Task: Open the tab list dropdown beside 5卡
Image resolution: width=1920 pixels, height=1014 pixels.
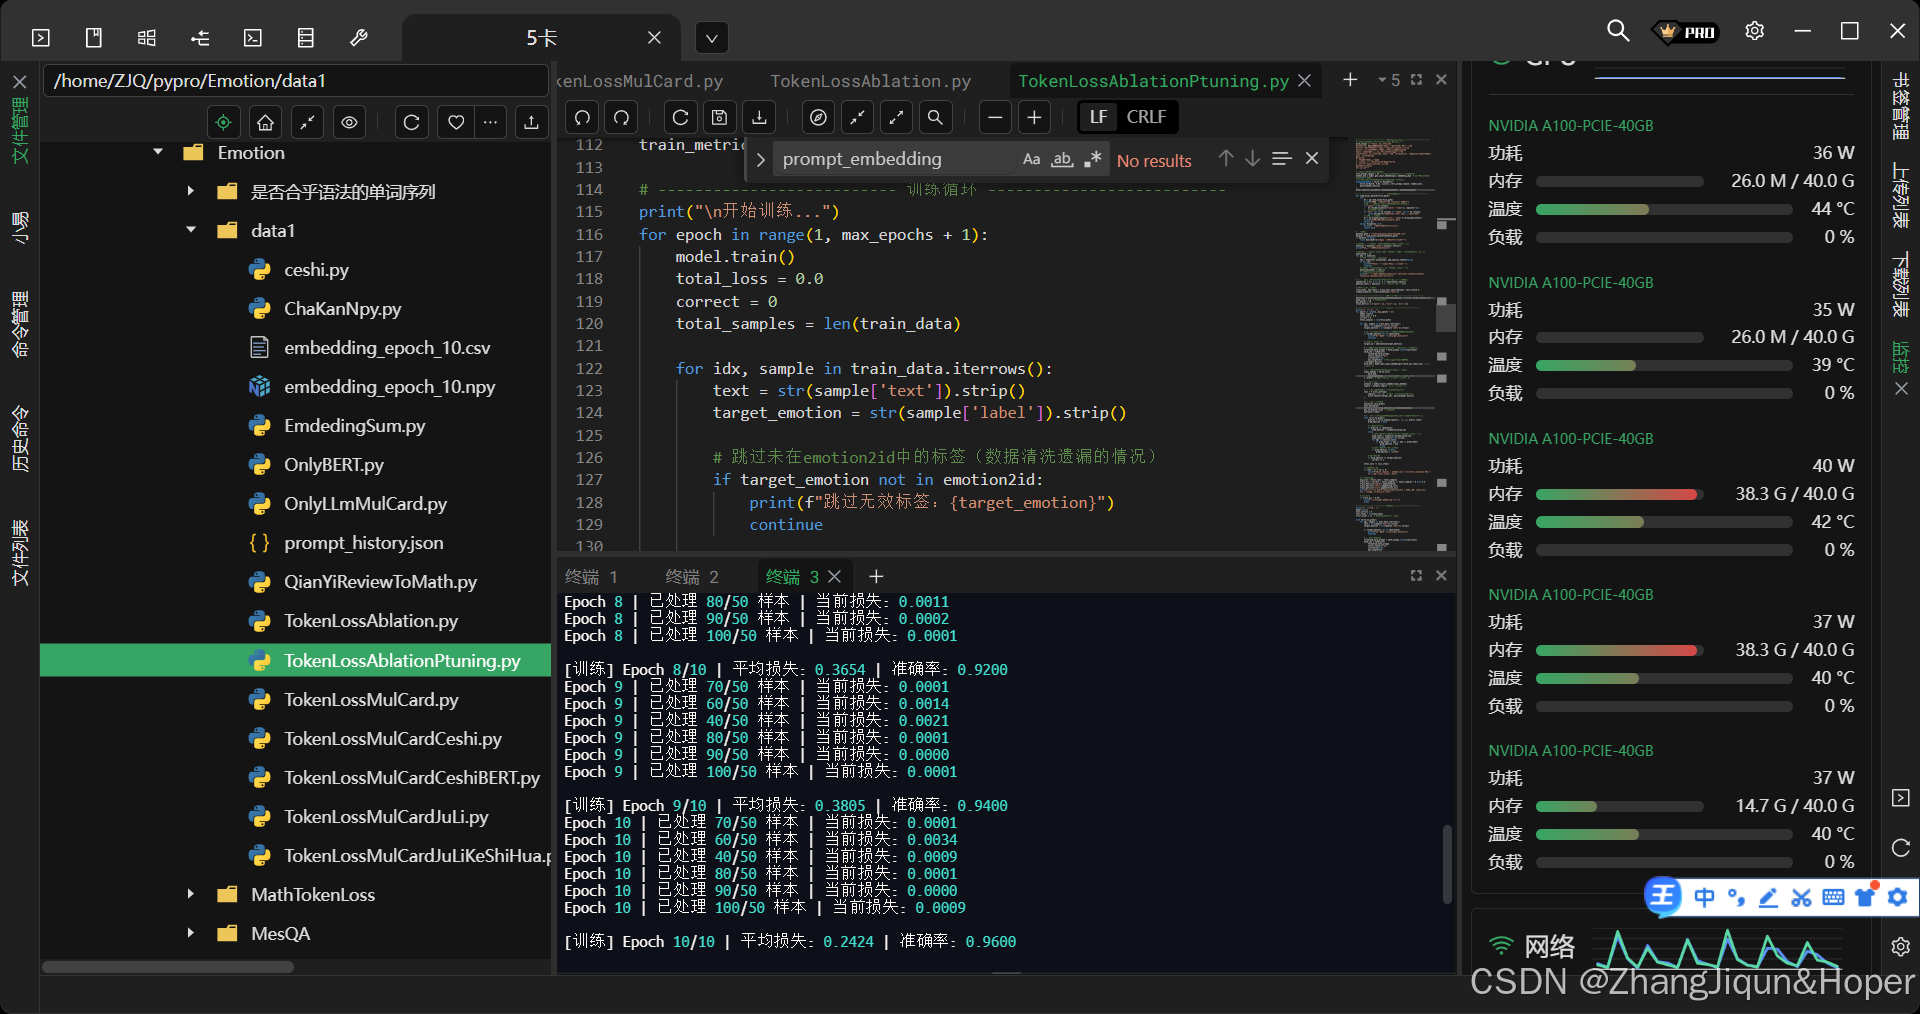Action: [x=711, y=37]
